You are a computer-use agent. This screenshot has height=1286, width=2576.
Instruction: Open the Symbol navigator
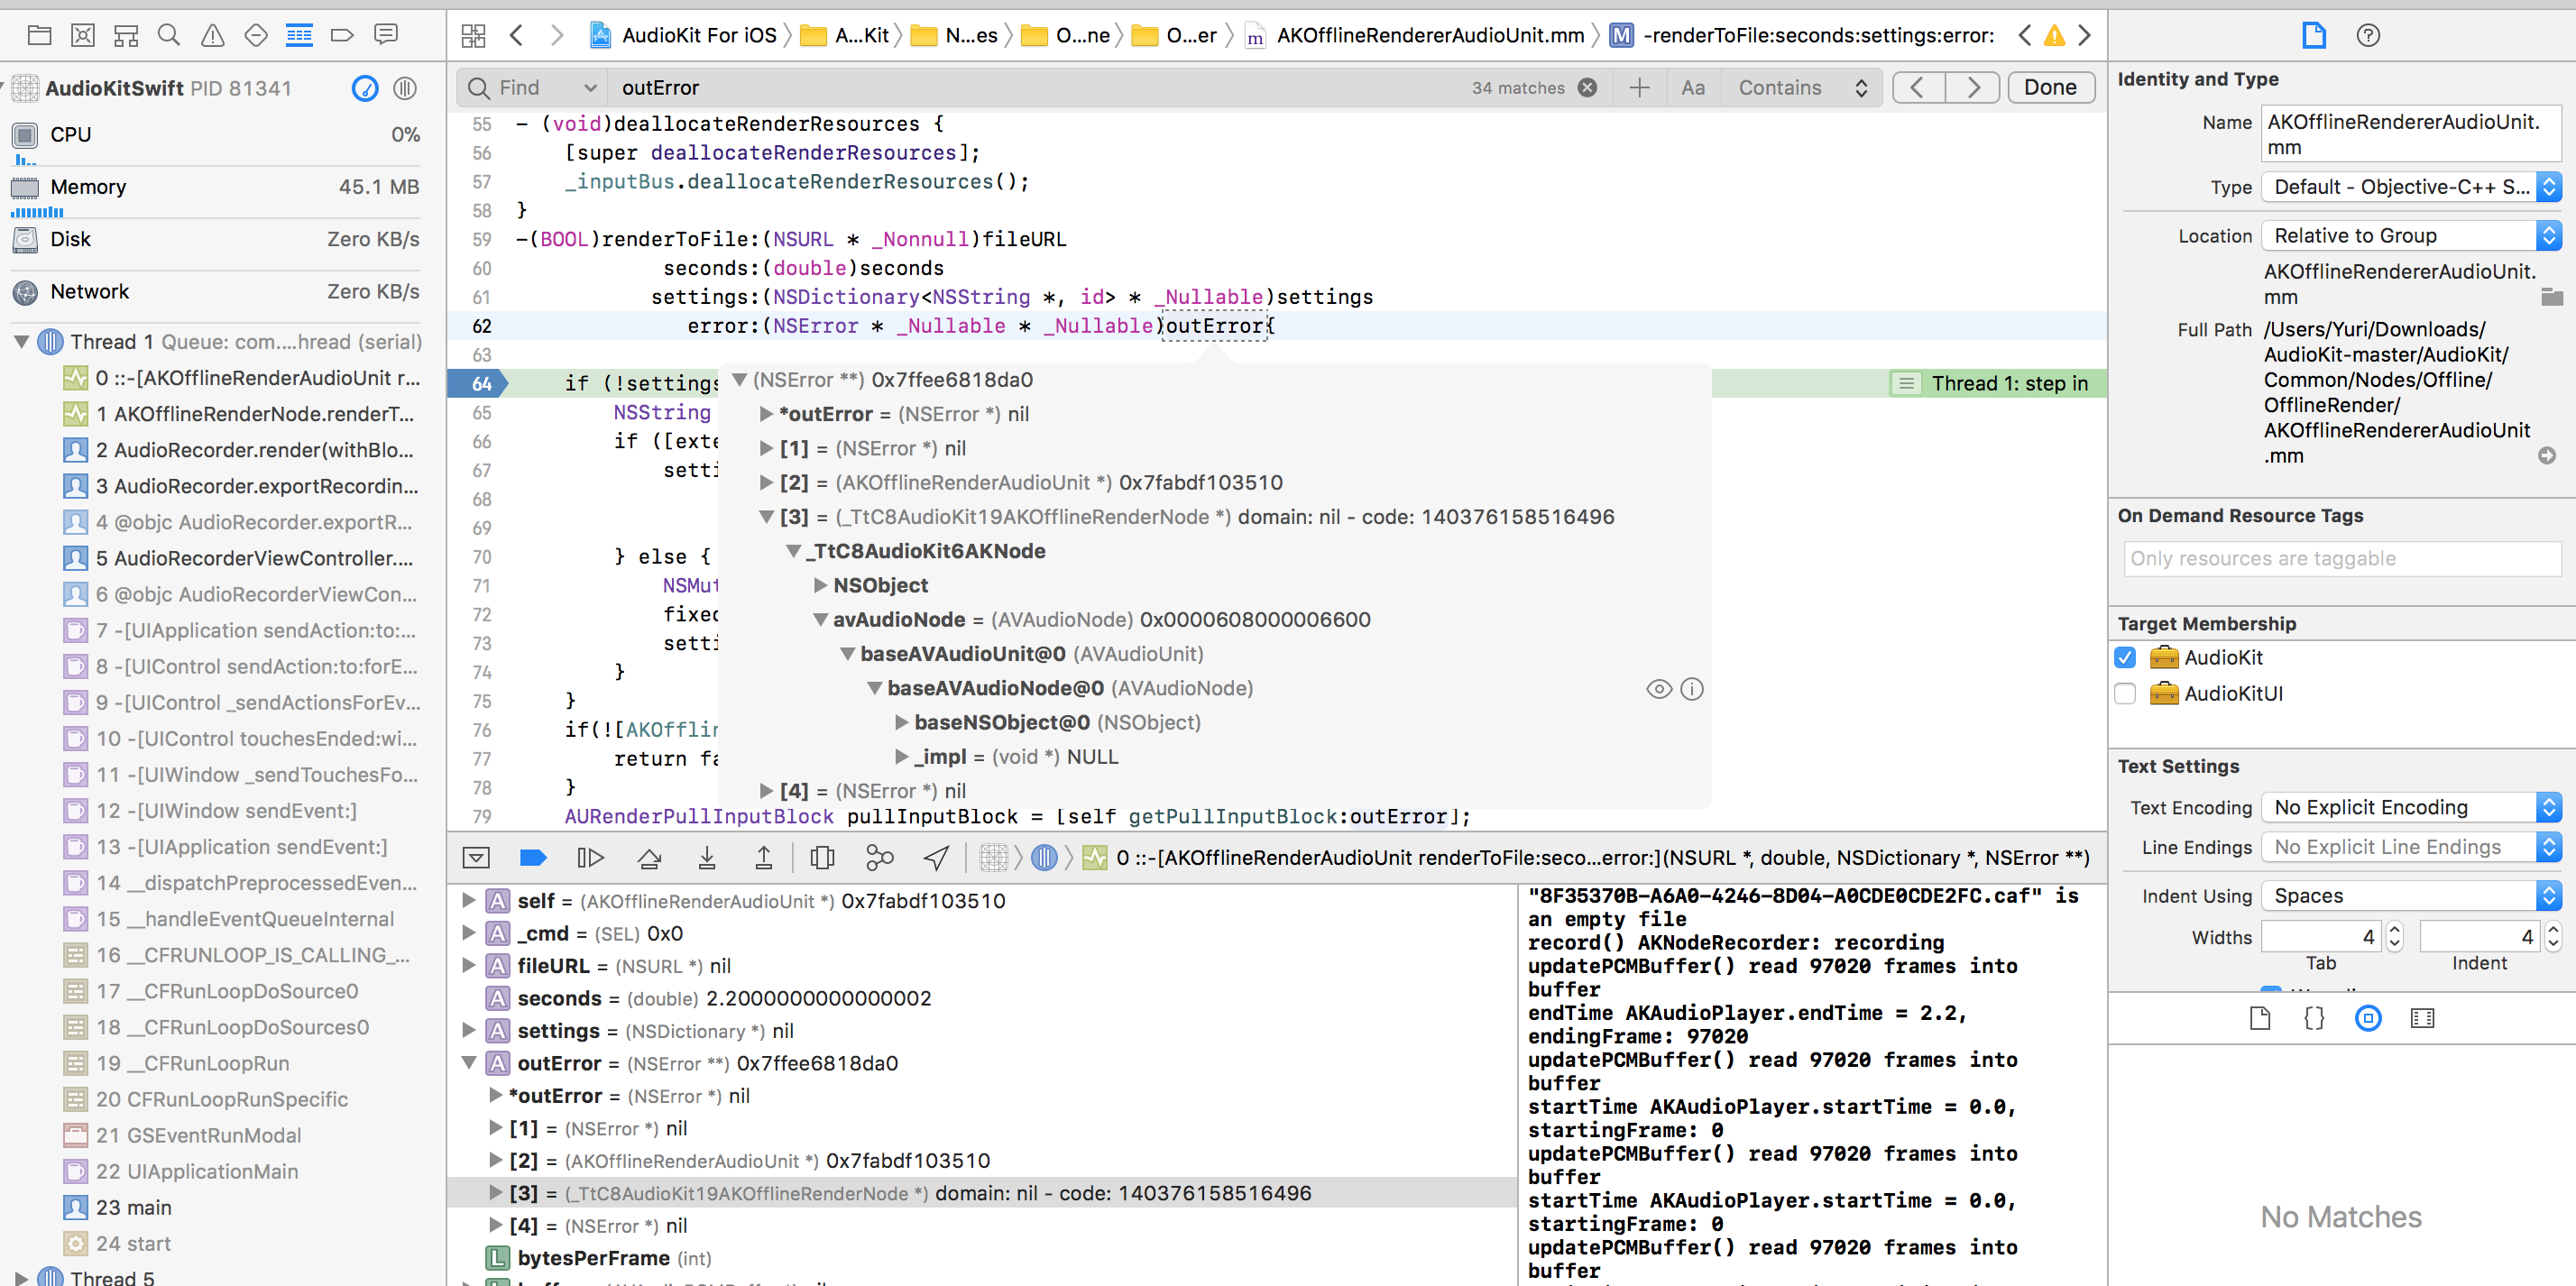click(126, 36)
